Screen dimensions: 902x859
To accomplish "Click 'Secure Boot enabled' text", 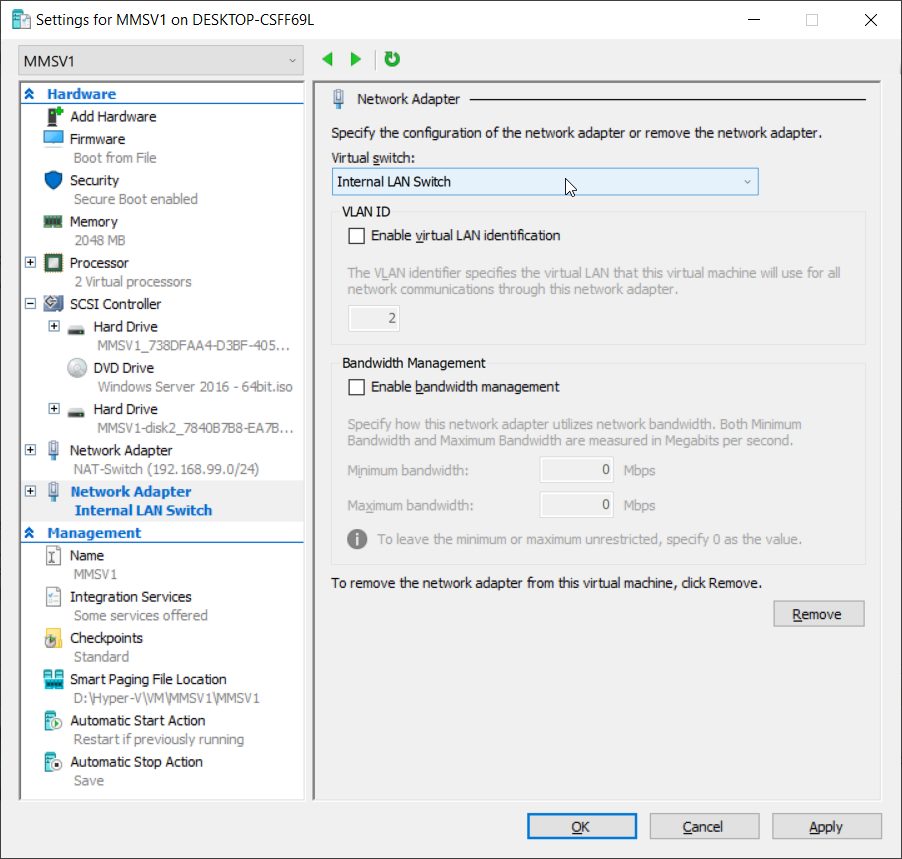I will 136,199.
